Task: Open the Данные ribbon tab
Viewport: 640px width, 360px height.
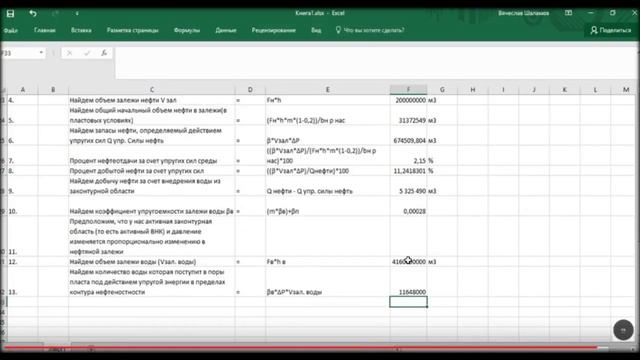Action: point(226,30)
